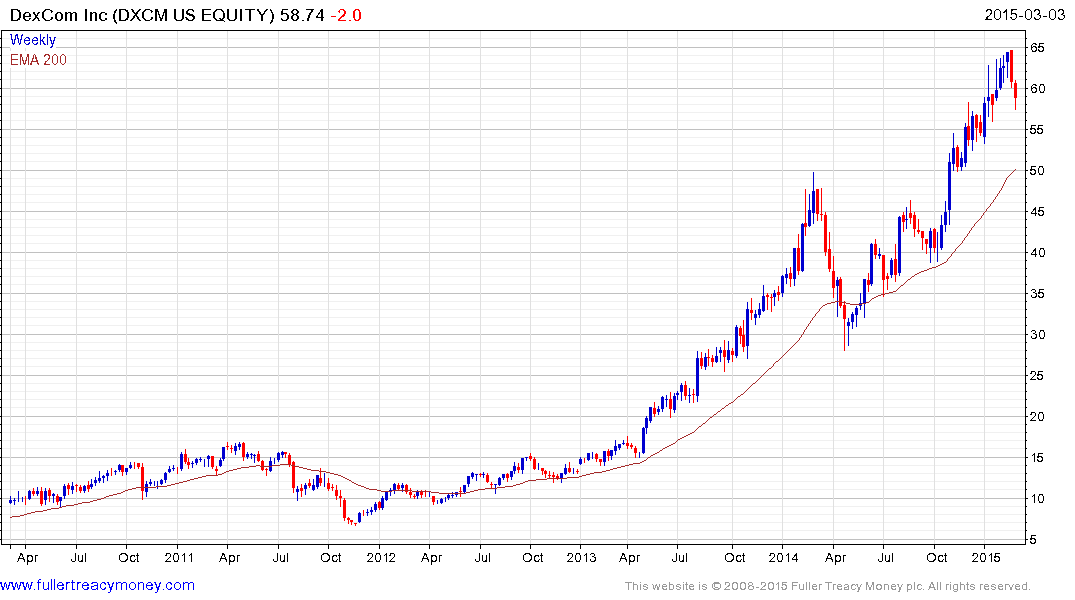Click the 10 price axis label
This screenshot has height=600, width=1075.
(1037, 499)
